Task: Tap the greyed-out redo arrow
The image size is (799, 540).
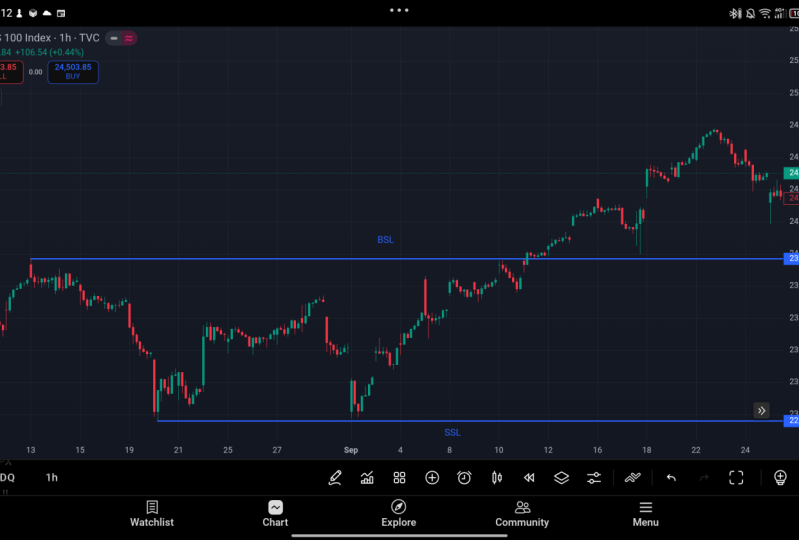Action: coord(704,477)
